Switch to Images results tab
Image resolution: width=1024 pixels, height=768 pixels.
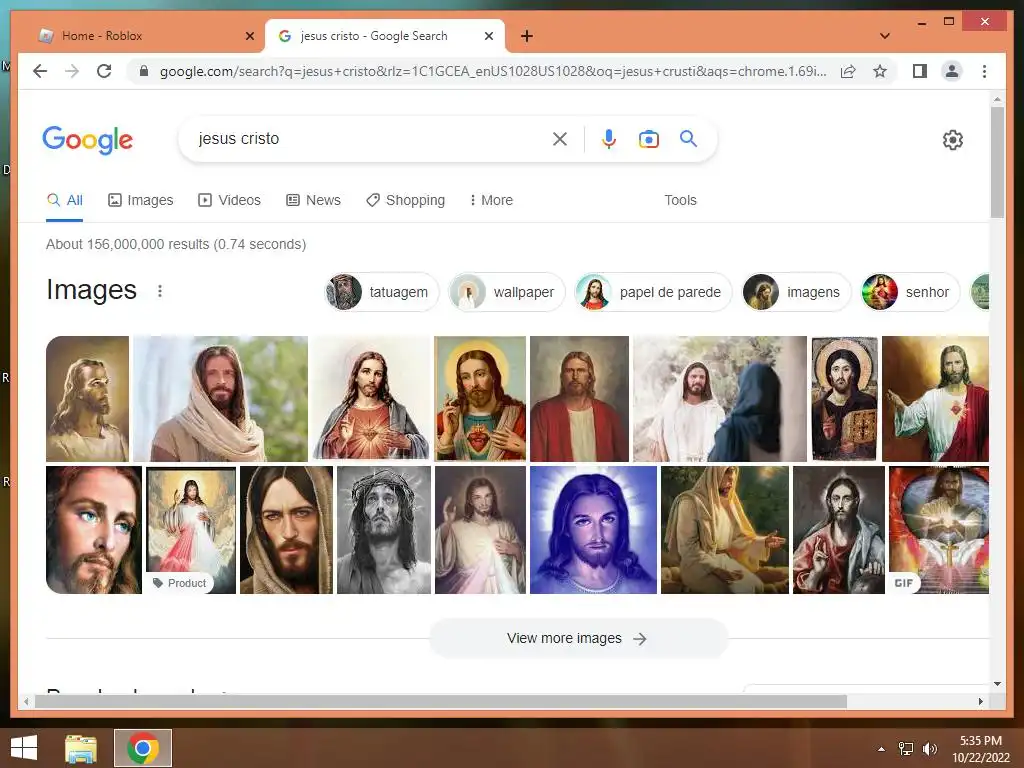[x=140, y=200]
